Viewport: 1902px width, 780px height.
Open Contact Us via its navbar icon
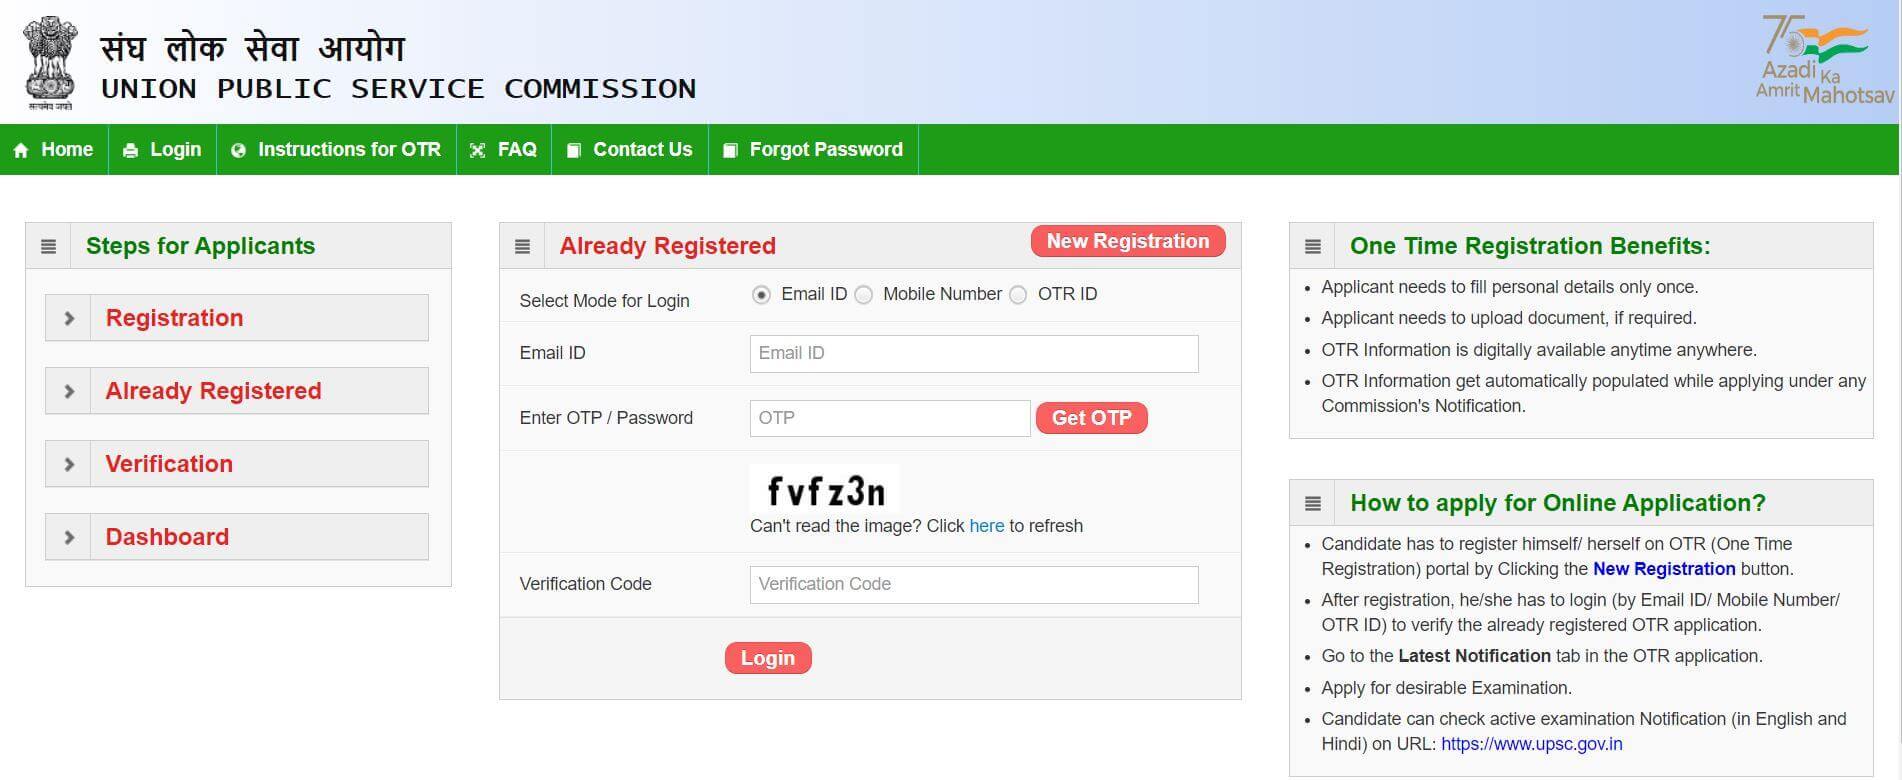pos(572,149)
